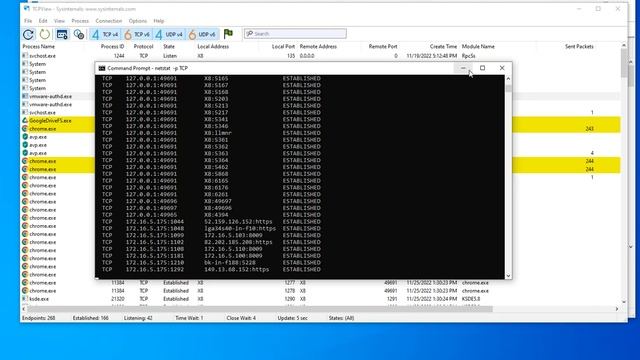Sort by the Process Name column header

[39, 47]
